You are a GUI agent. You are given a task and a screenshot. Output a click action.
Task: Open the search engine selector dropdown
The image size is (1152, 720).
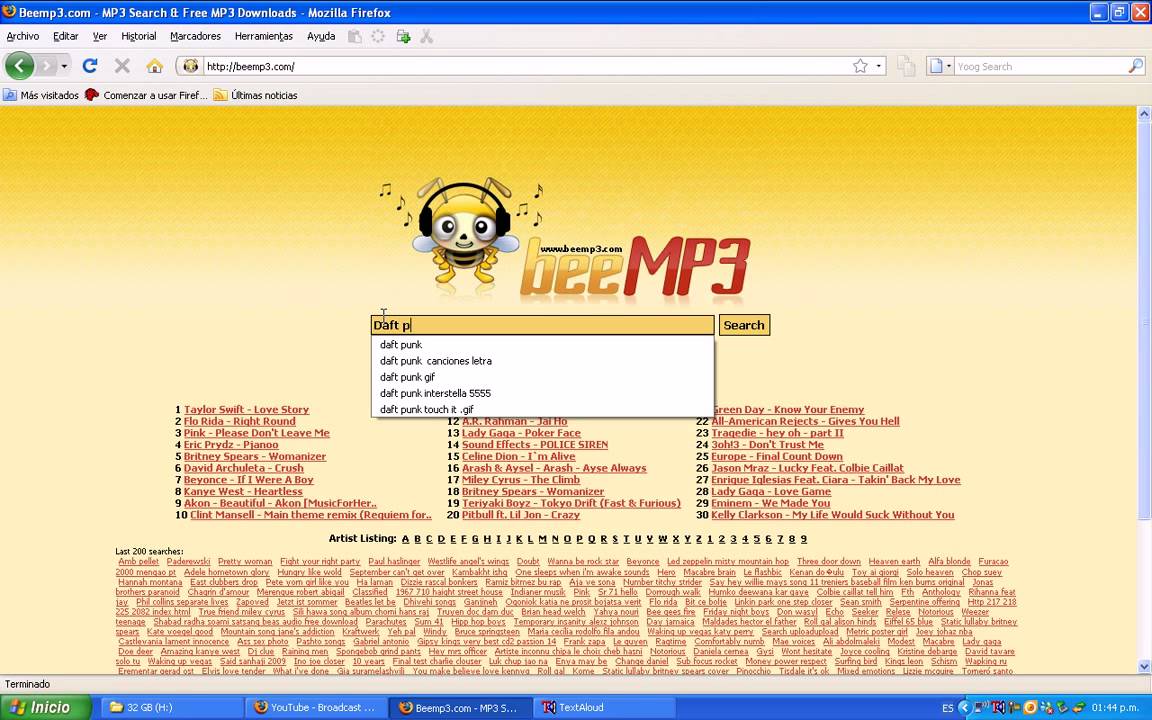point(940,66)
